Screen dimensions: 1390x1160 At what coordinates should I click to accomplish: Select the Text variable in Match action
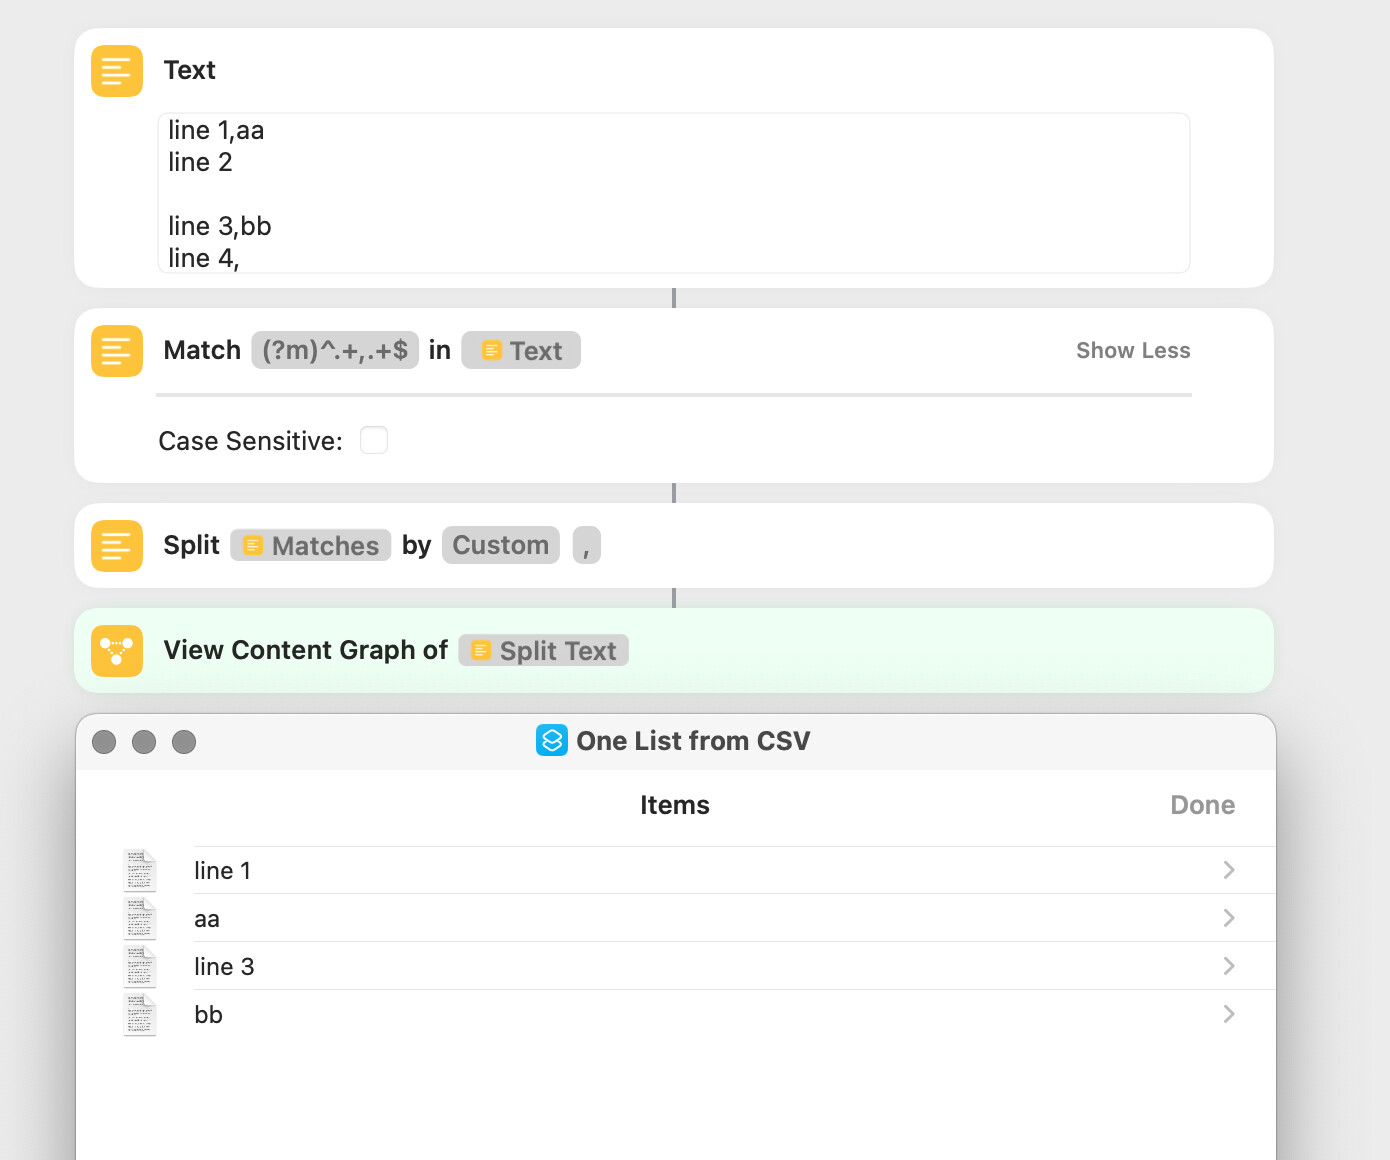point(521,350)
